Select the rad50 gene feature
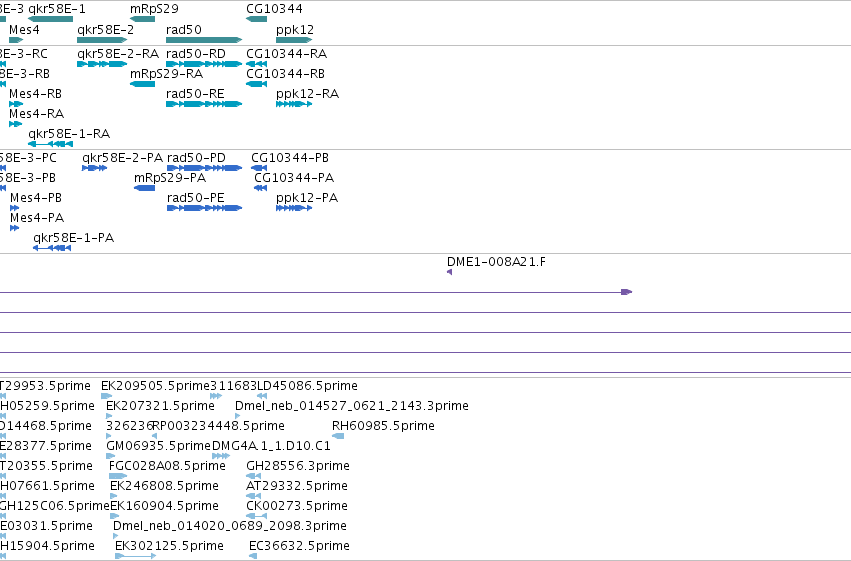The height and width of the screenshot is (561, 851). click(204, 40)
